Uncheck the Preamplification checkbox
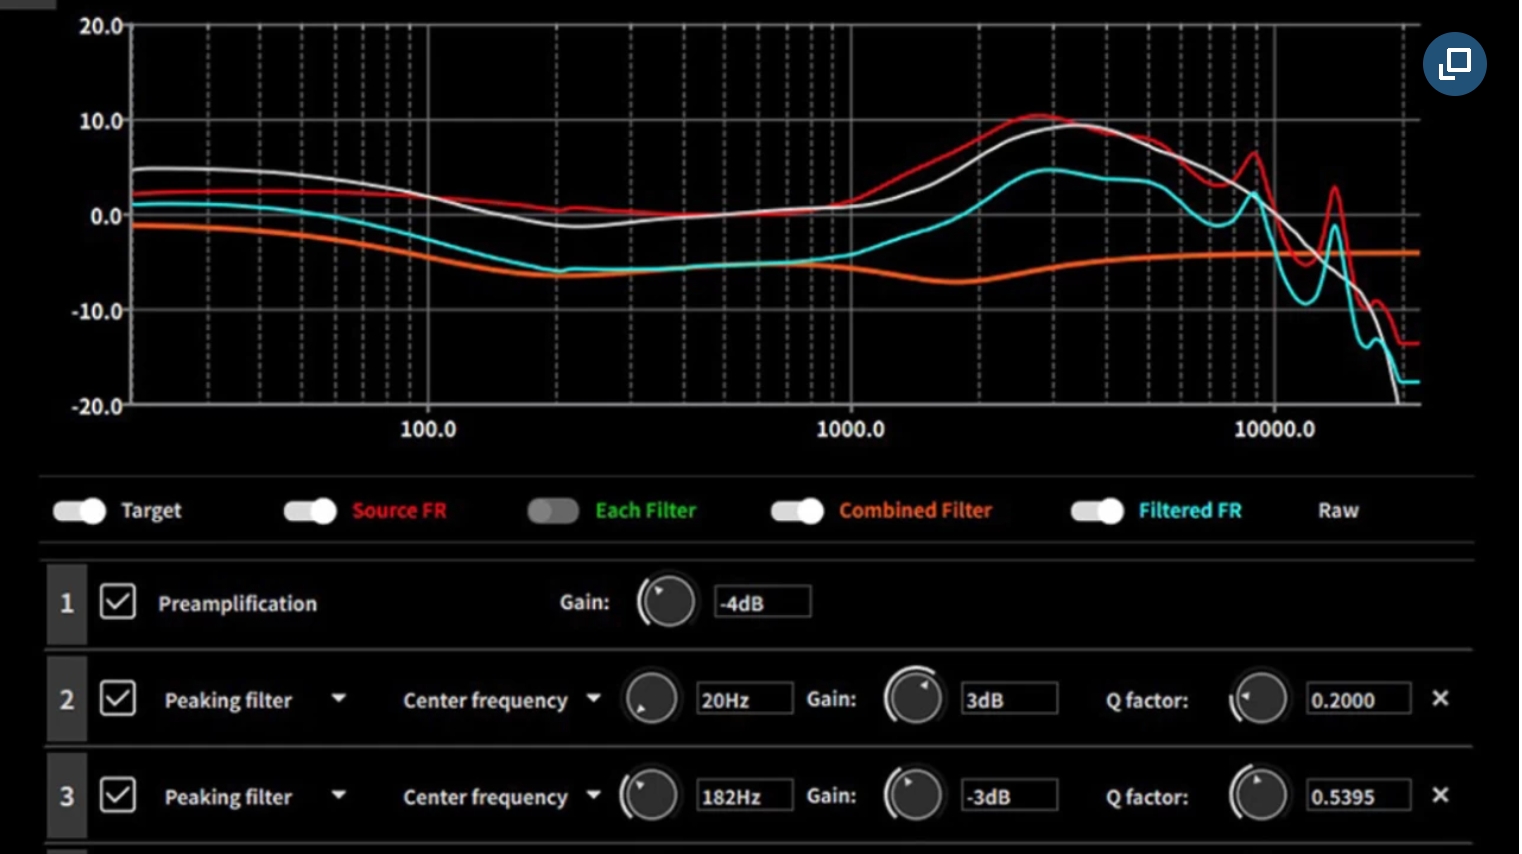Viewport: 1522px width, 854px height. pyautogui.click(x=118, y=602)
